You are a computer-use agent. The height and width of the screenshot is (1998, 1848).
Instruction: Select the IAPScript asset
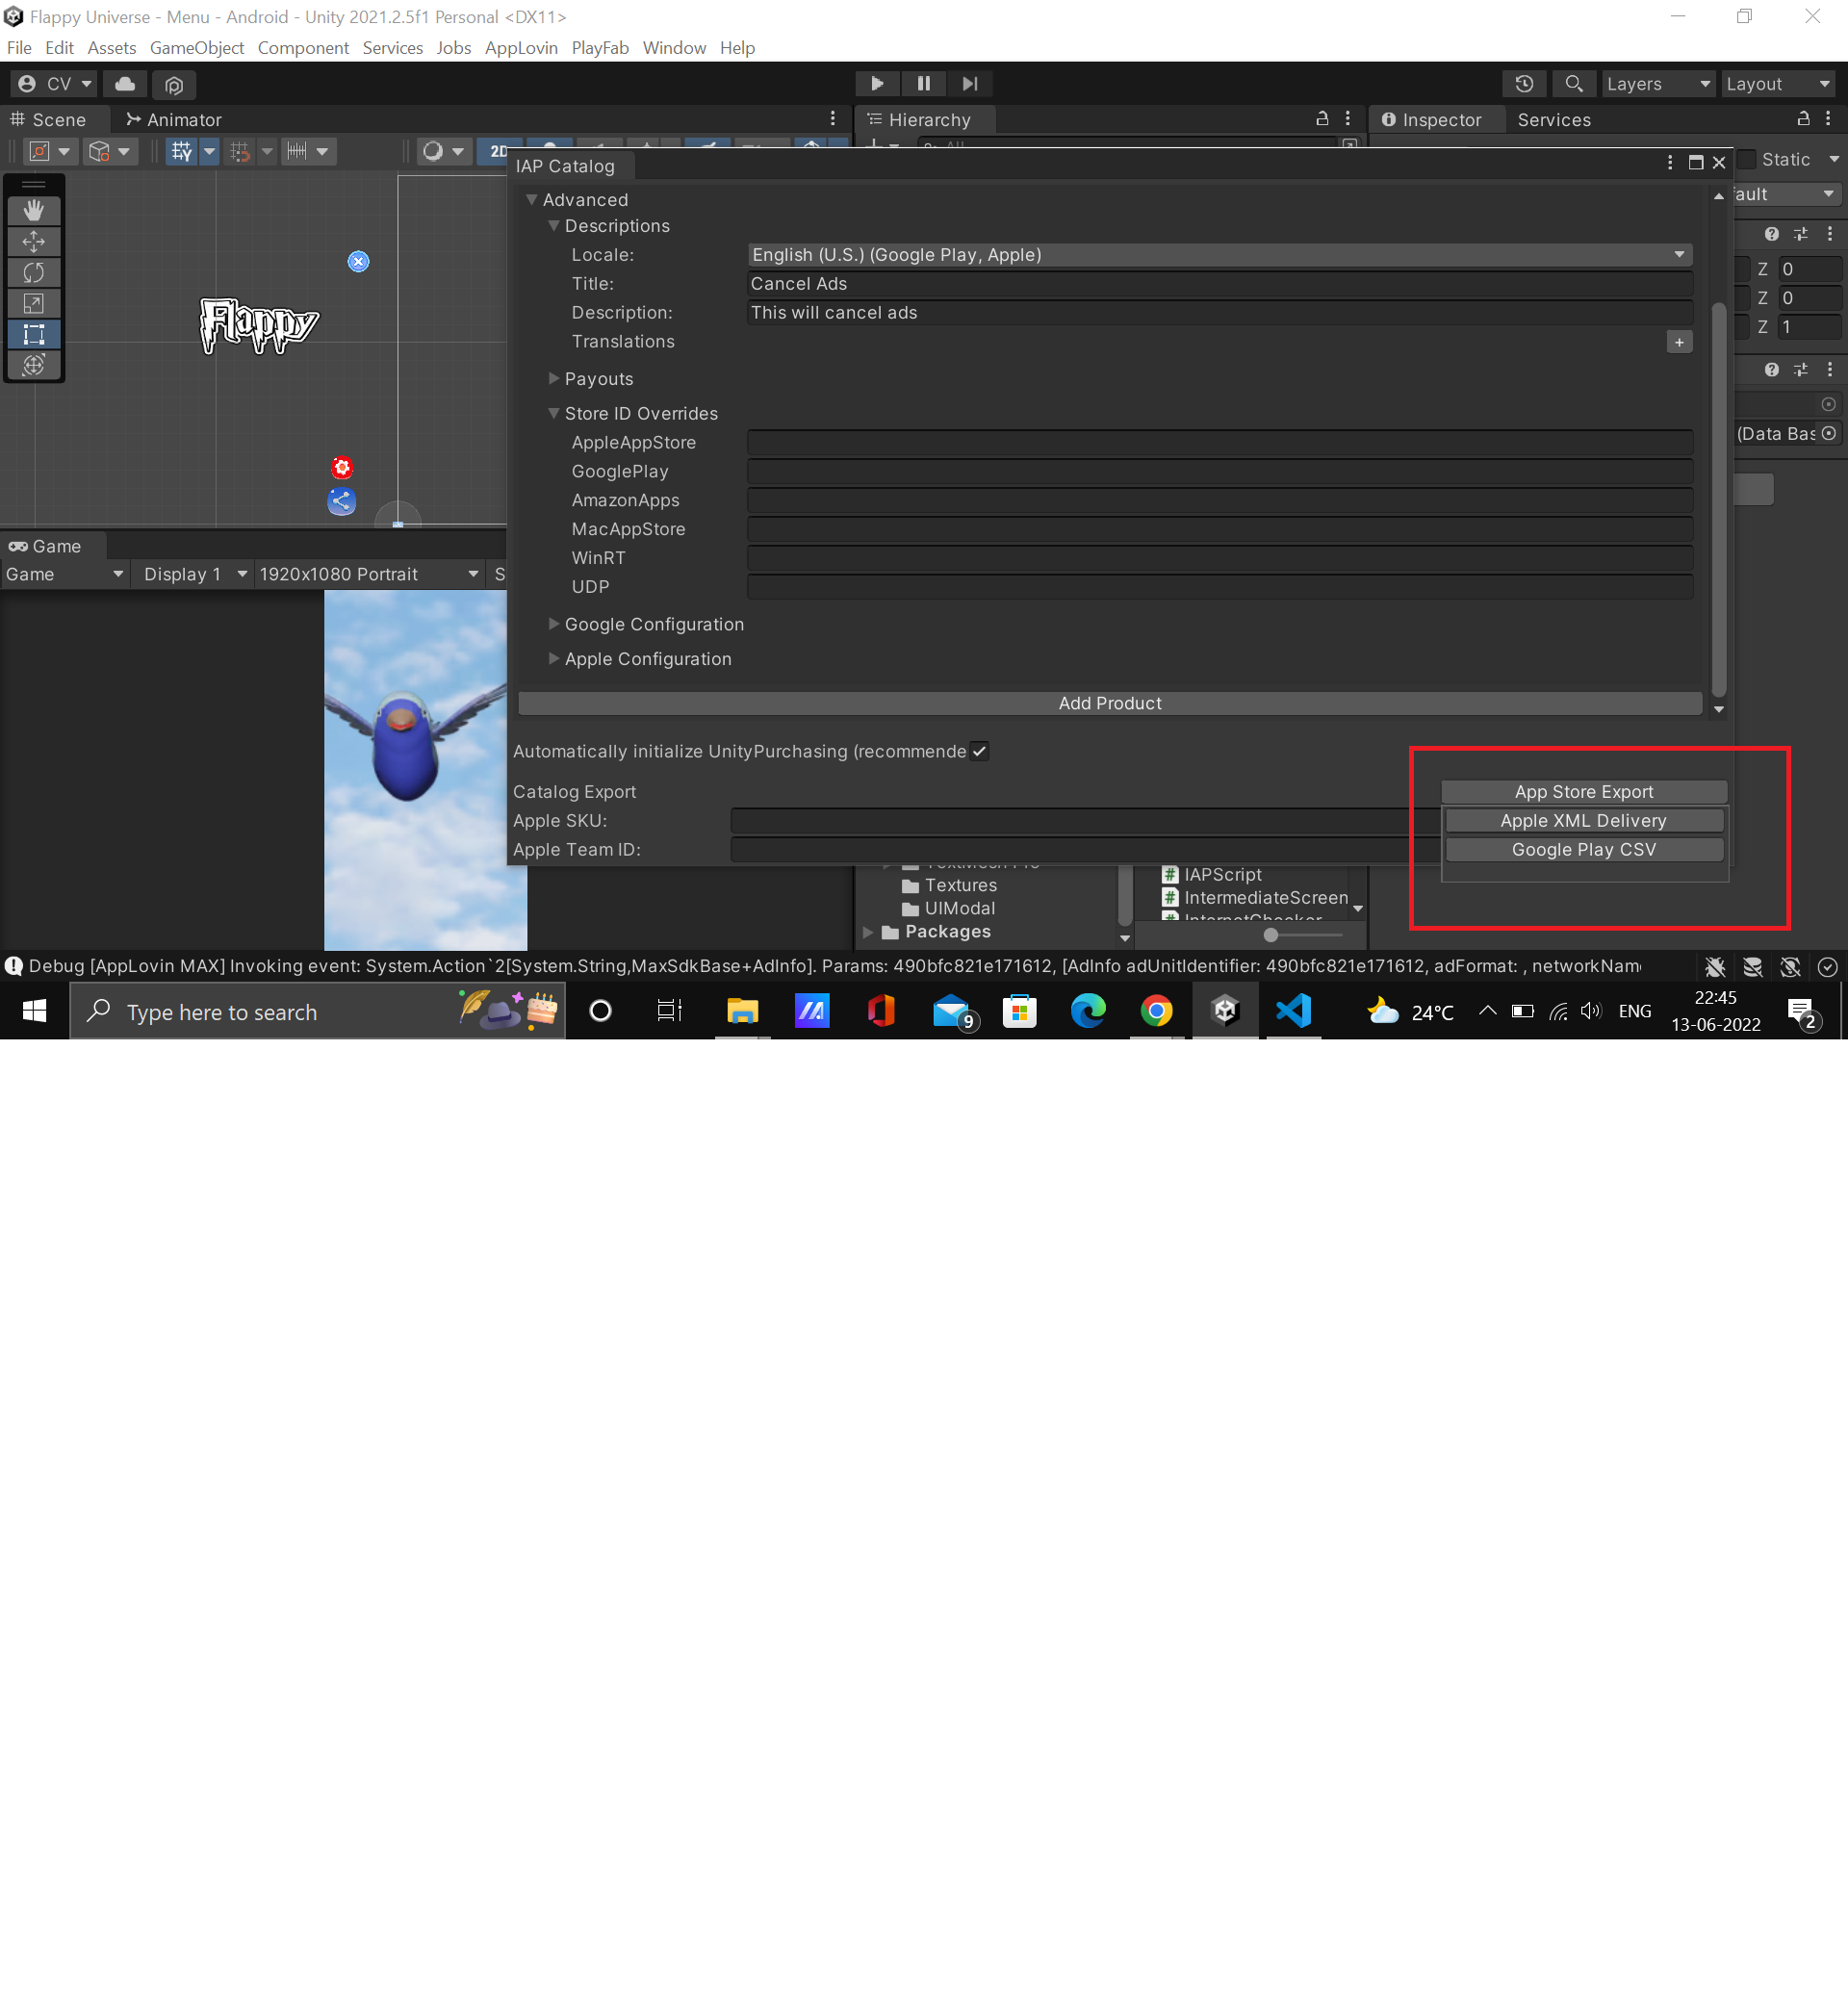point(1212,875)
